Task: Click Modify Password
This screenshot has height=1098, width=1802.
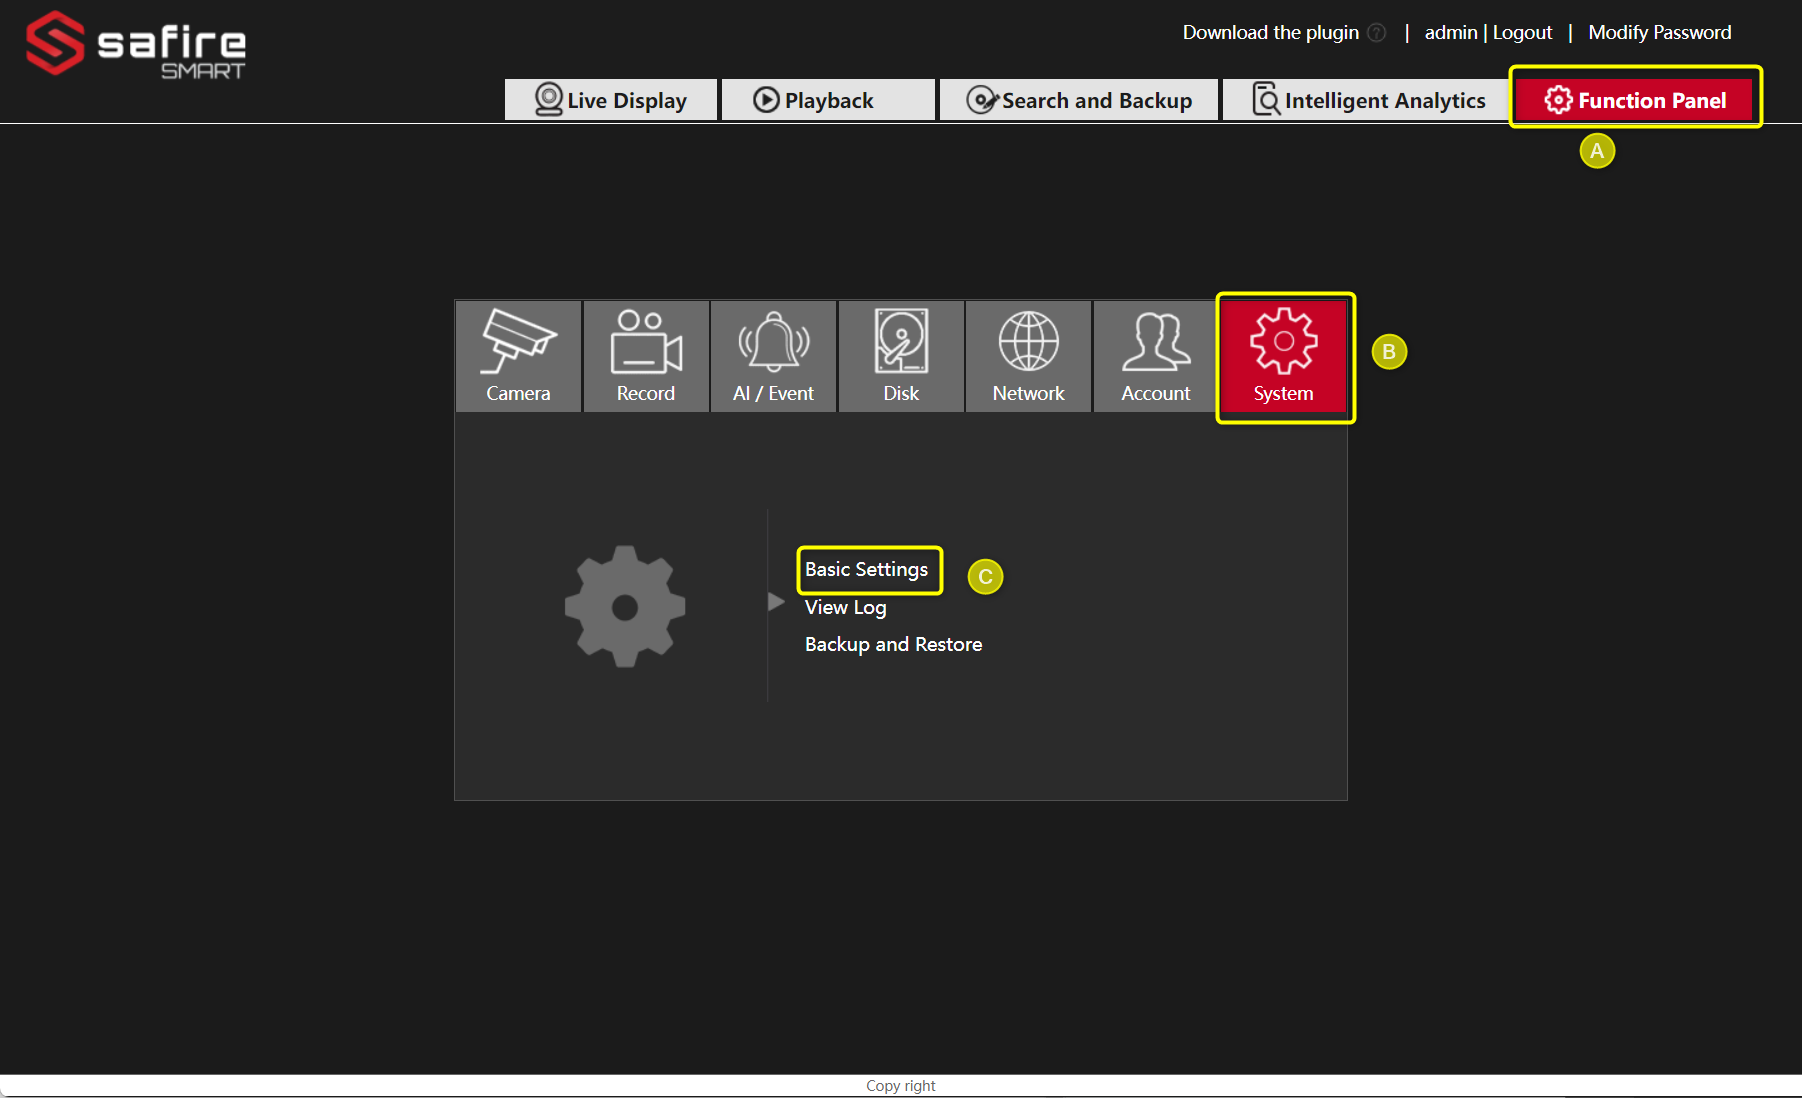Action: point(1659,32)
